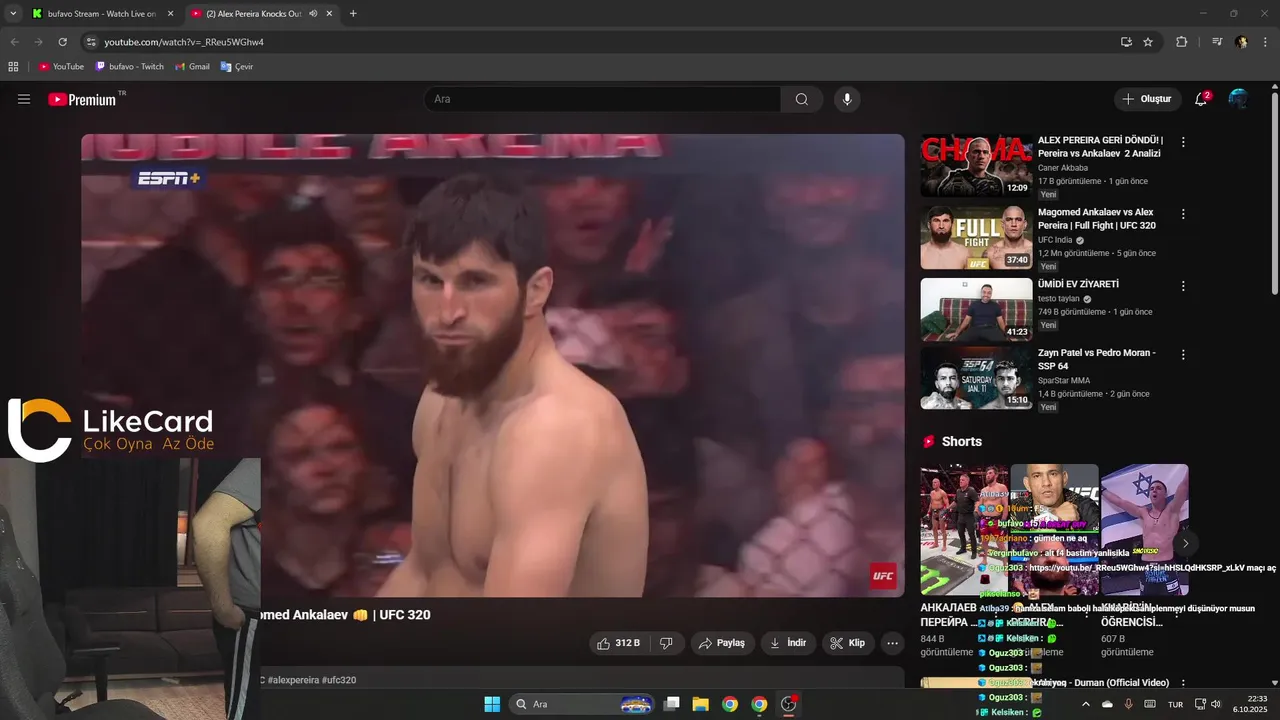Bookmark this page with star icon
Viewport: 1280px width, 720px height.
click(x=1148, y=42)
